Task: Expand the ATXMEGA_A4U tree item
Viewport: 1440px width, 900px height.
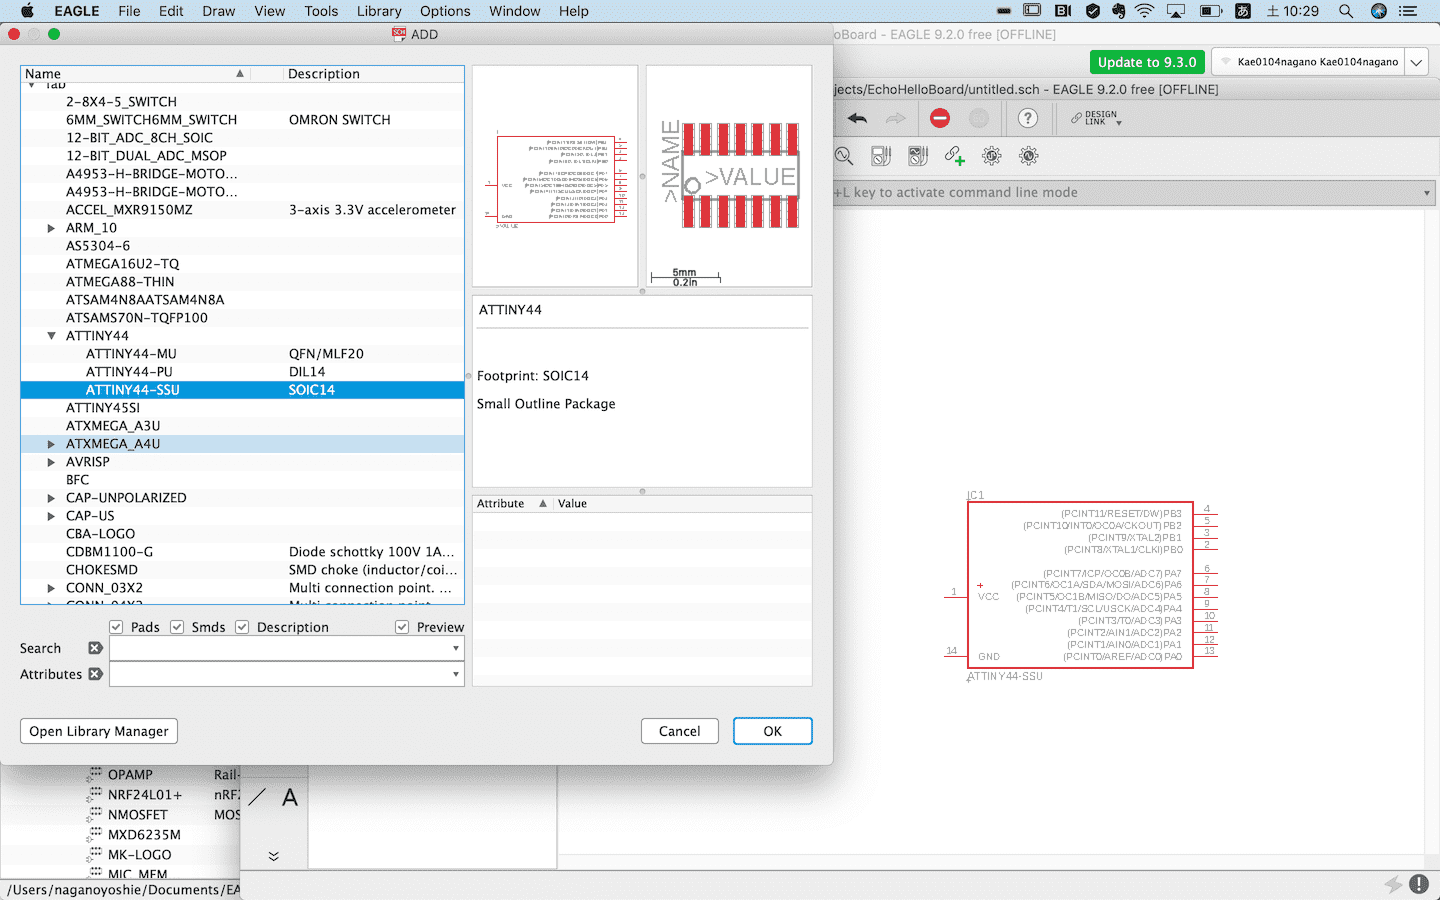Action: point(51,444)
